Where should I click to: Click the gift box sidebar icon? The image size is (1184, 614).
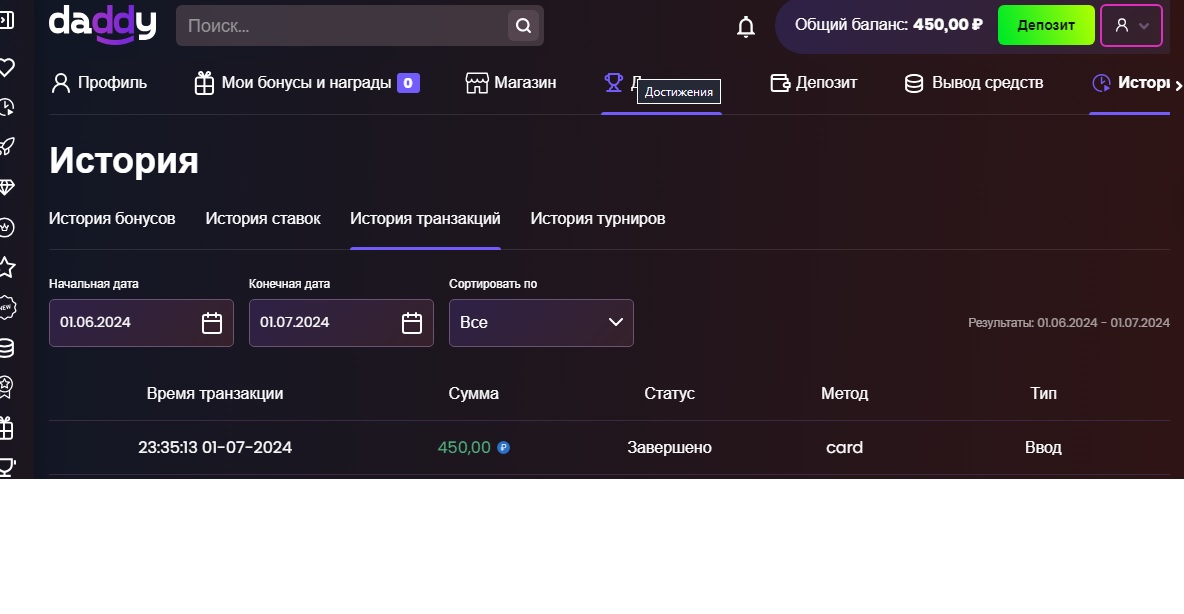(6, 428)
